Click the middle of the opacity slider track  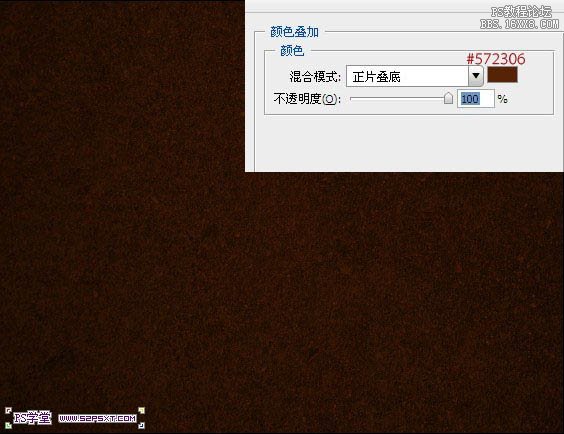(x=399, y=98)
